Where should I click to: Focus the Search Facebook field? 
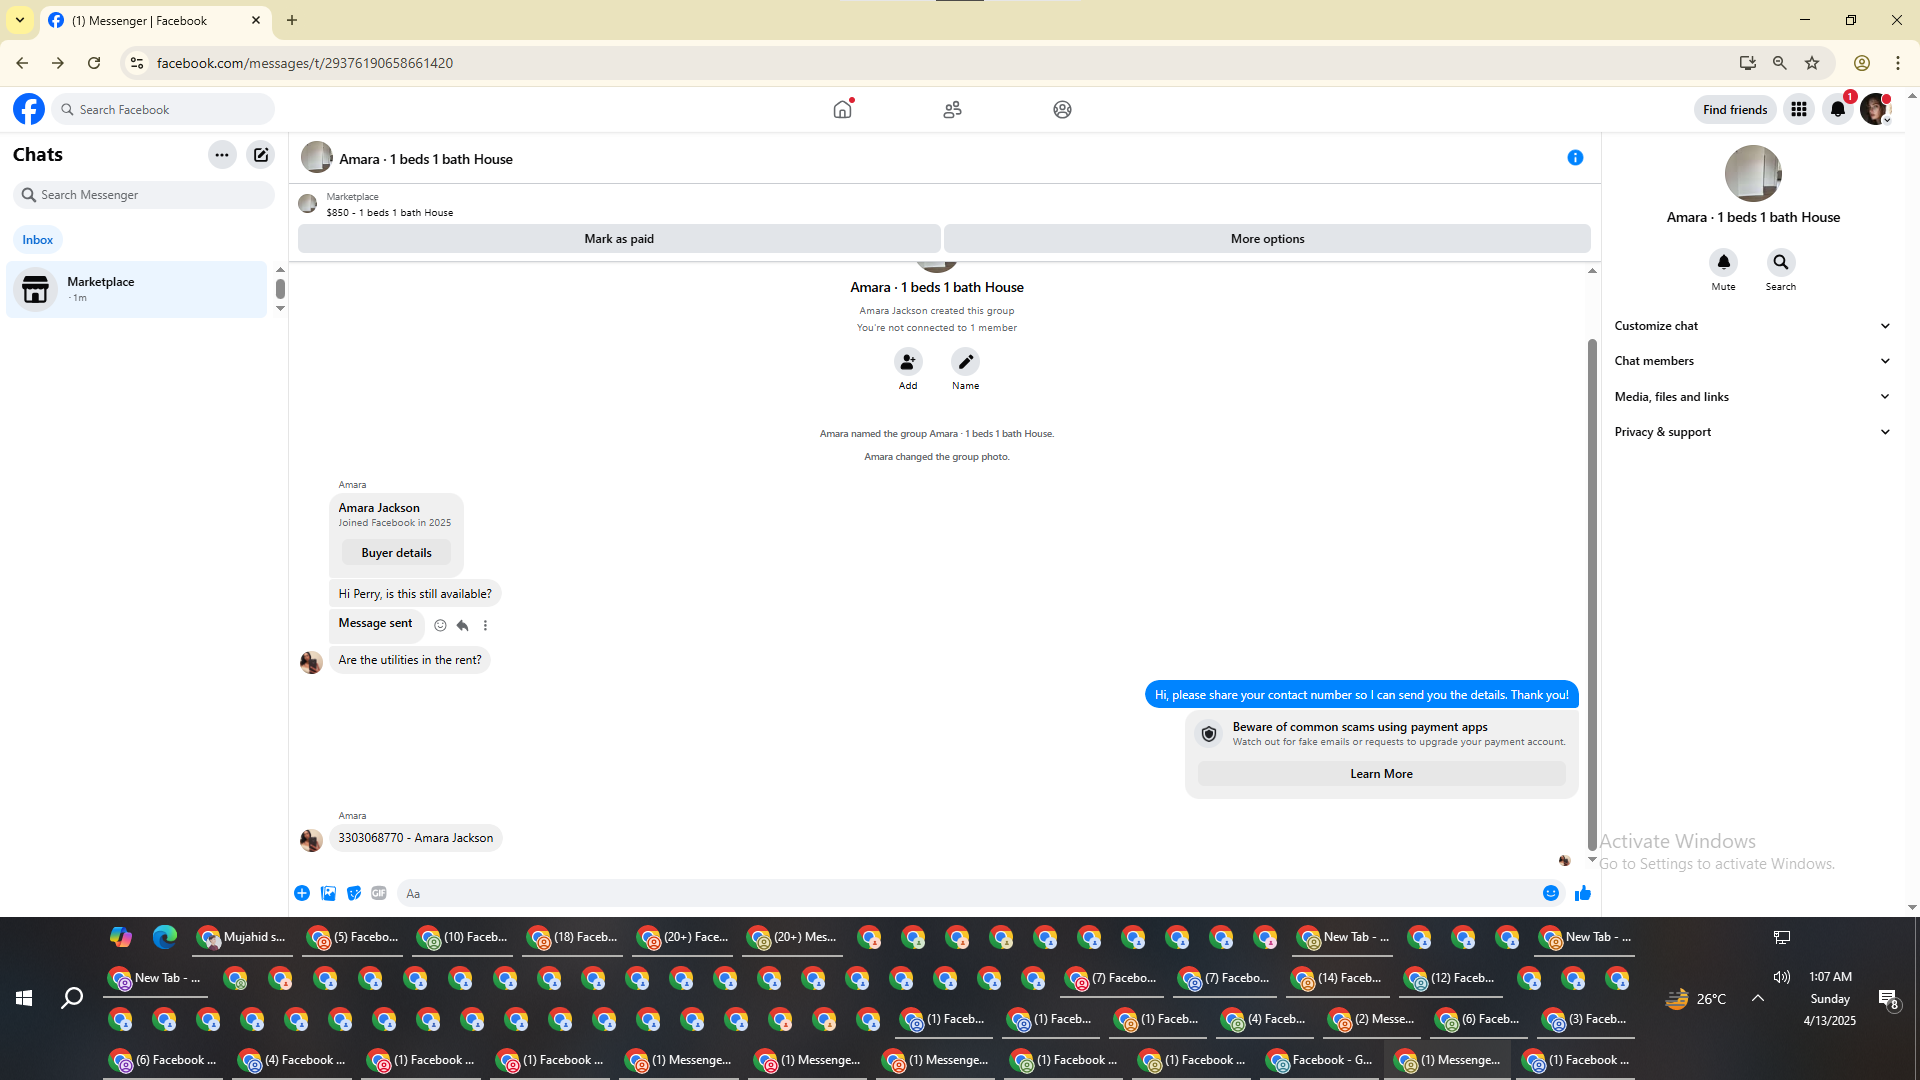point(163,109)
